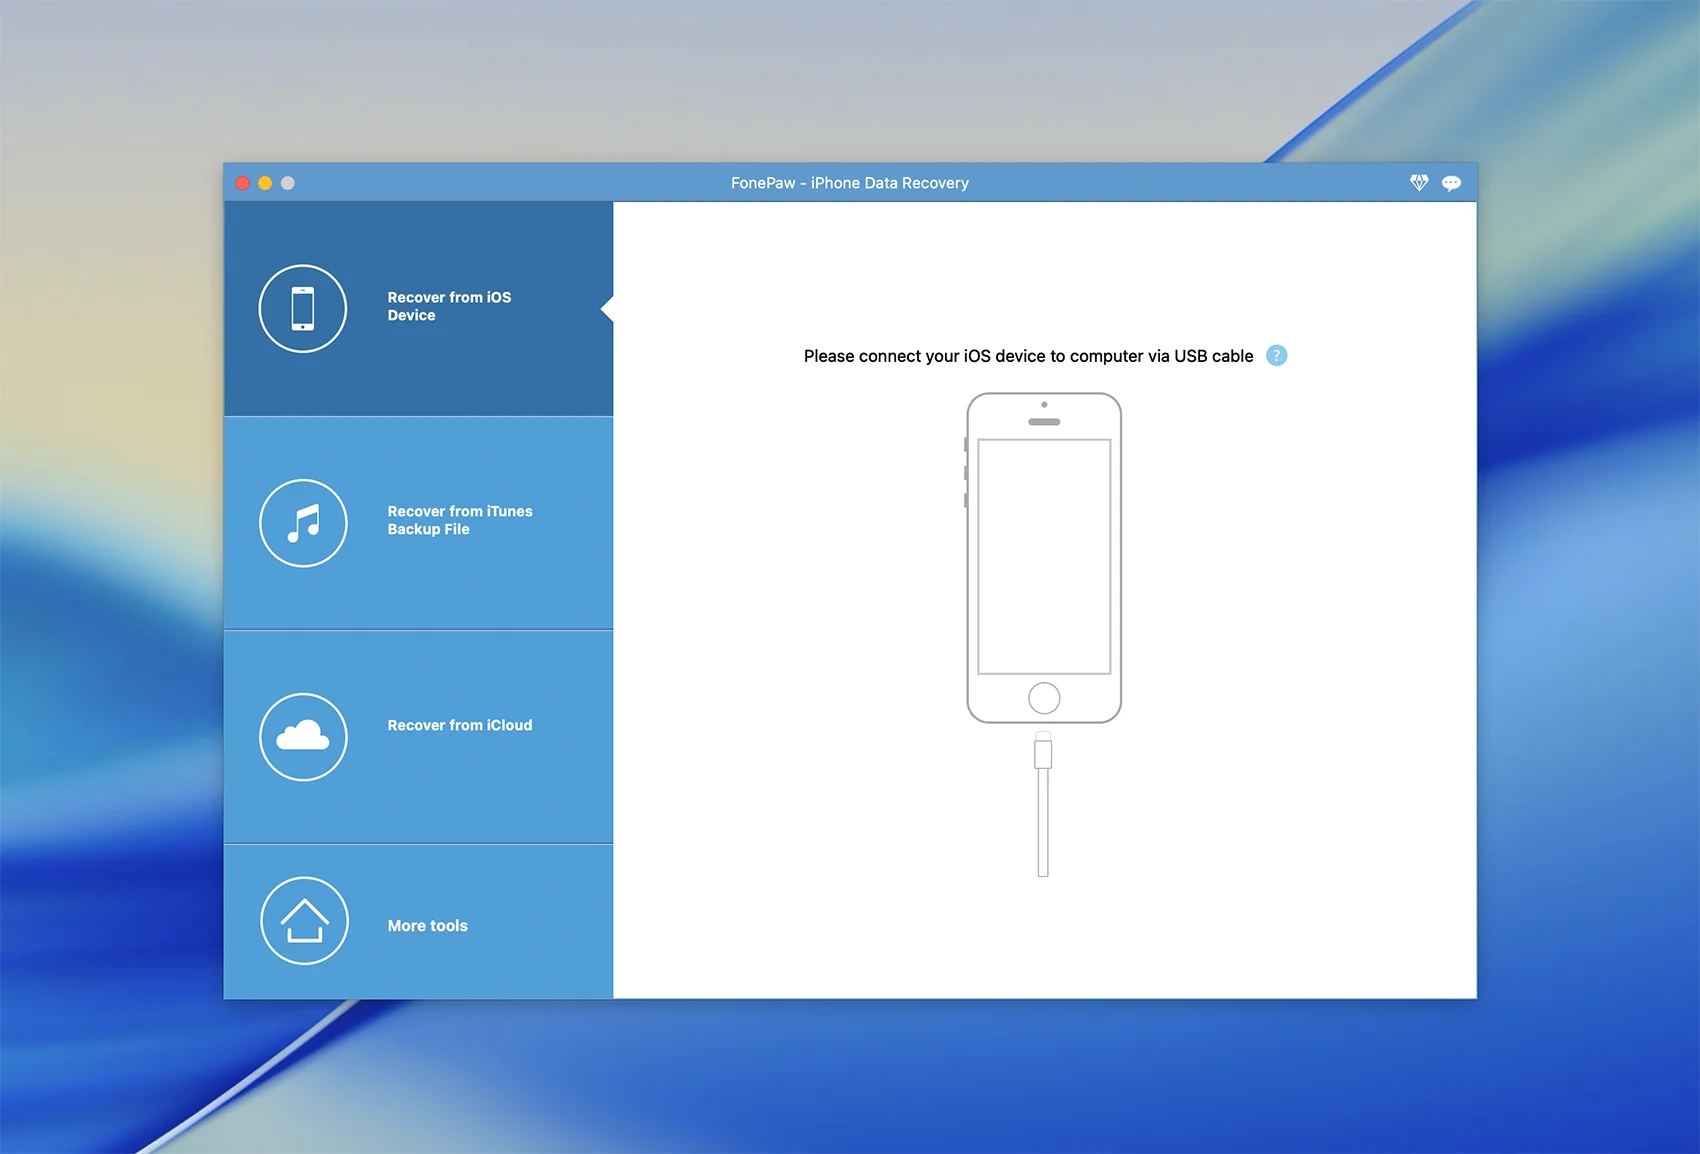Viewport: 1700px width, 1154px height.
Task: Click the "Please connect your iOS device" text
Action: point(1028,356)
